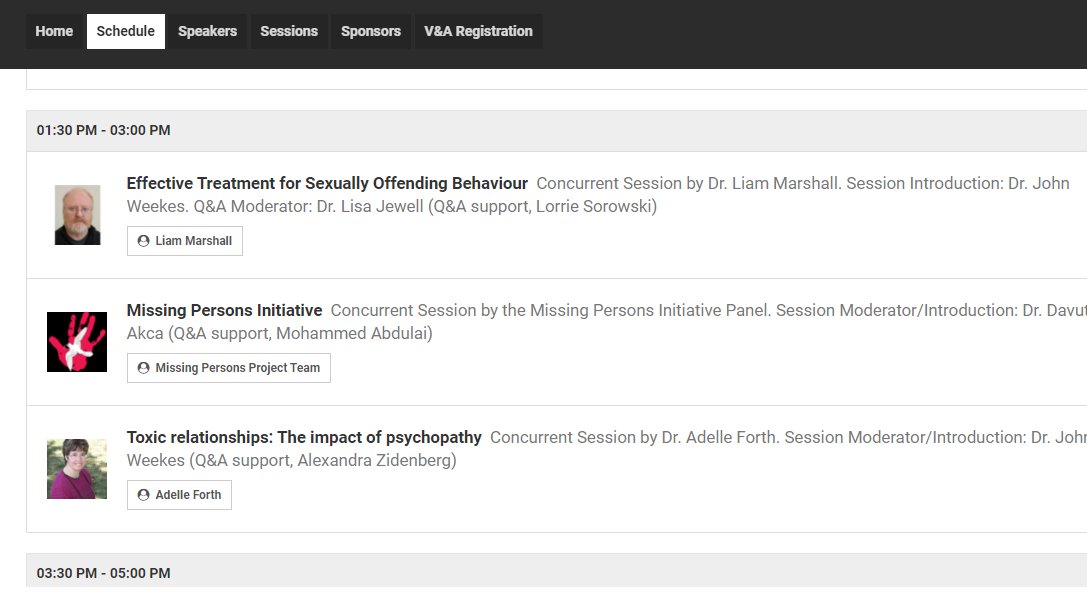Click the Adelle Forth speaker button
Viewport: 1087px width, 611px height.
180,495
